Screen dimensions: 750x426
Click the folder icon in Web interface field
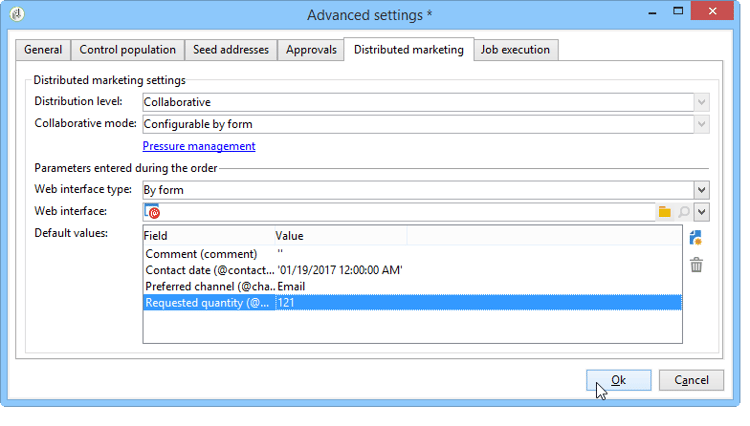coord(665,212)
